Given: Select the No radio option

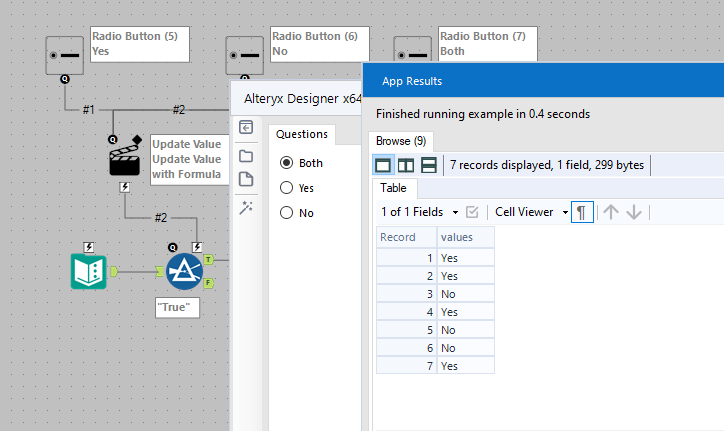Looking at the screenshot, I should 286,212.
